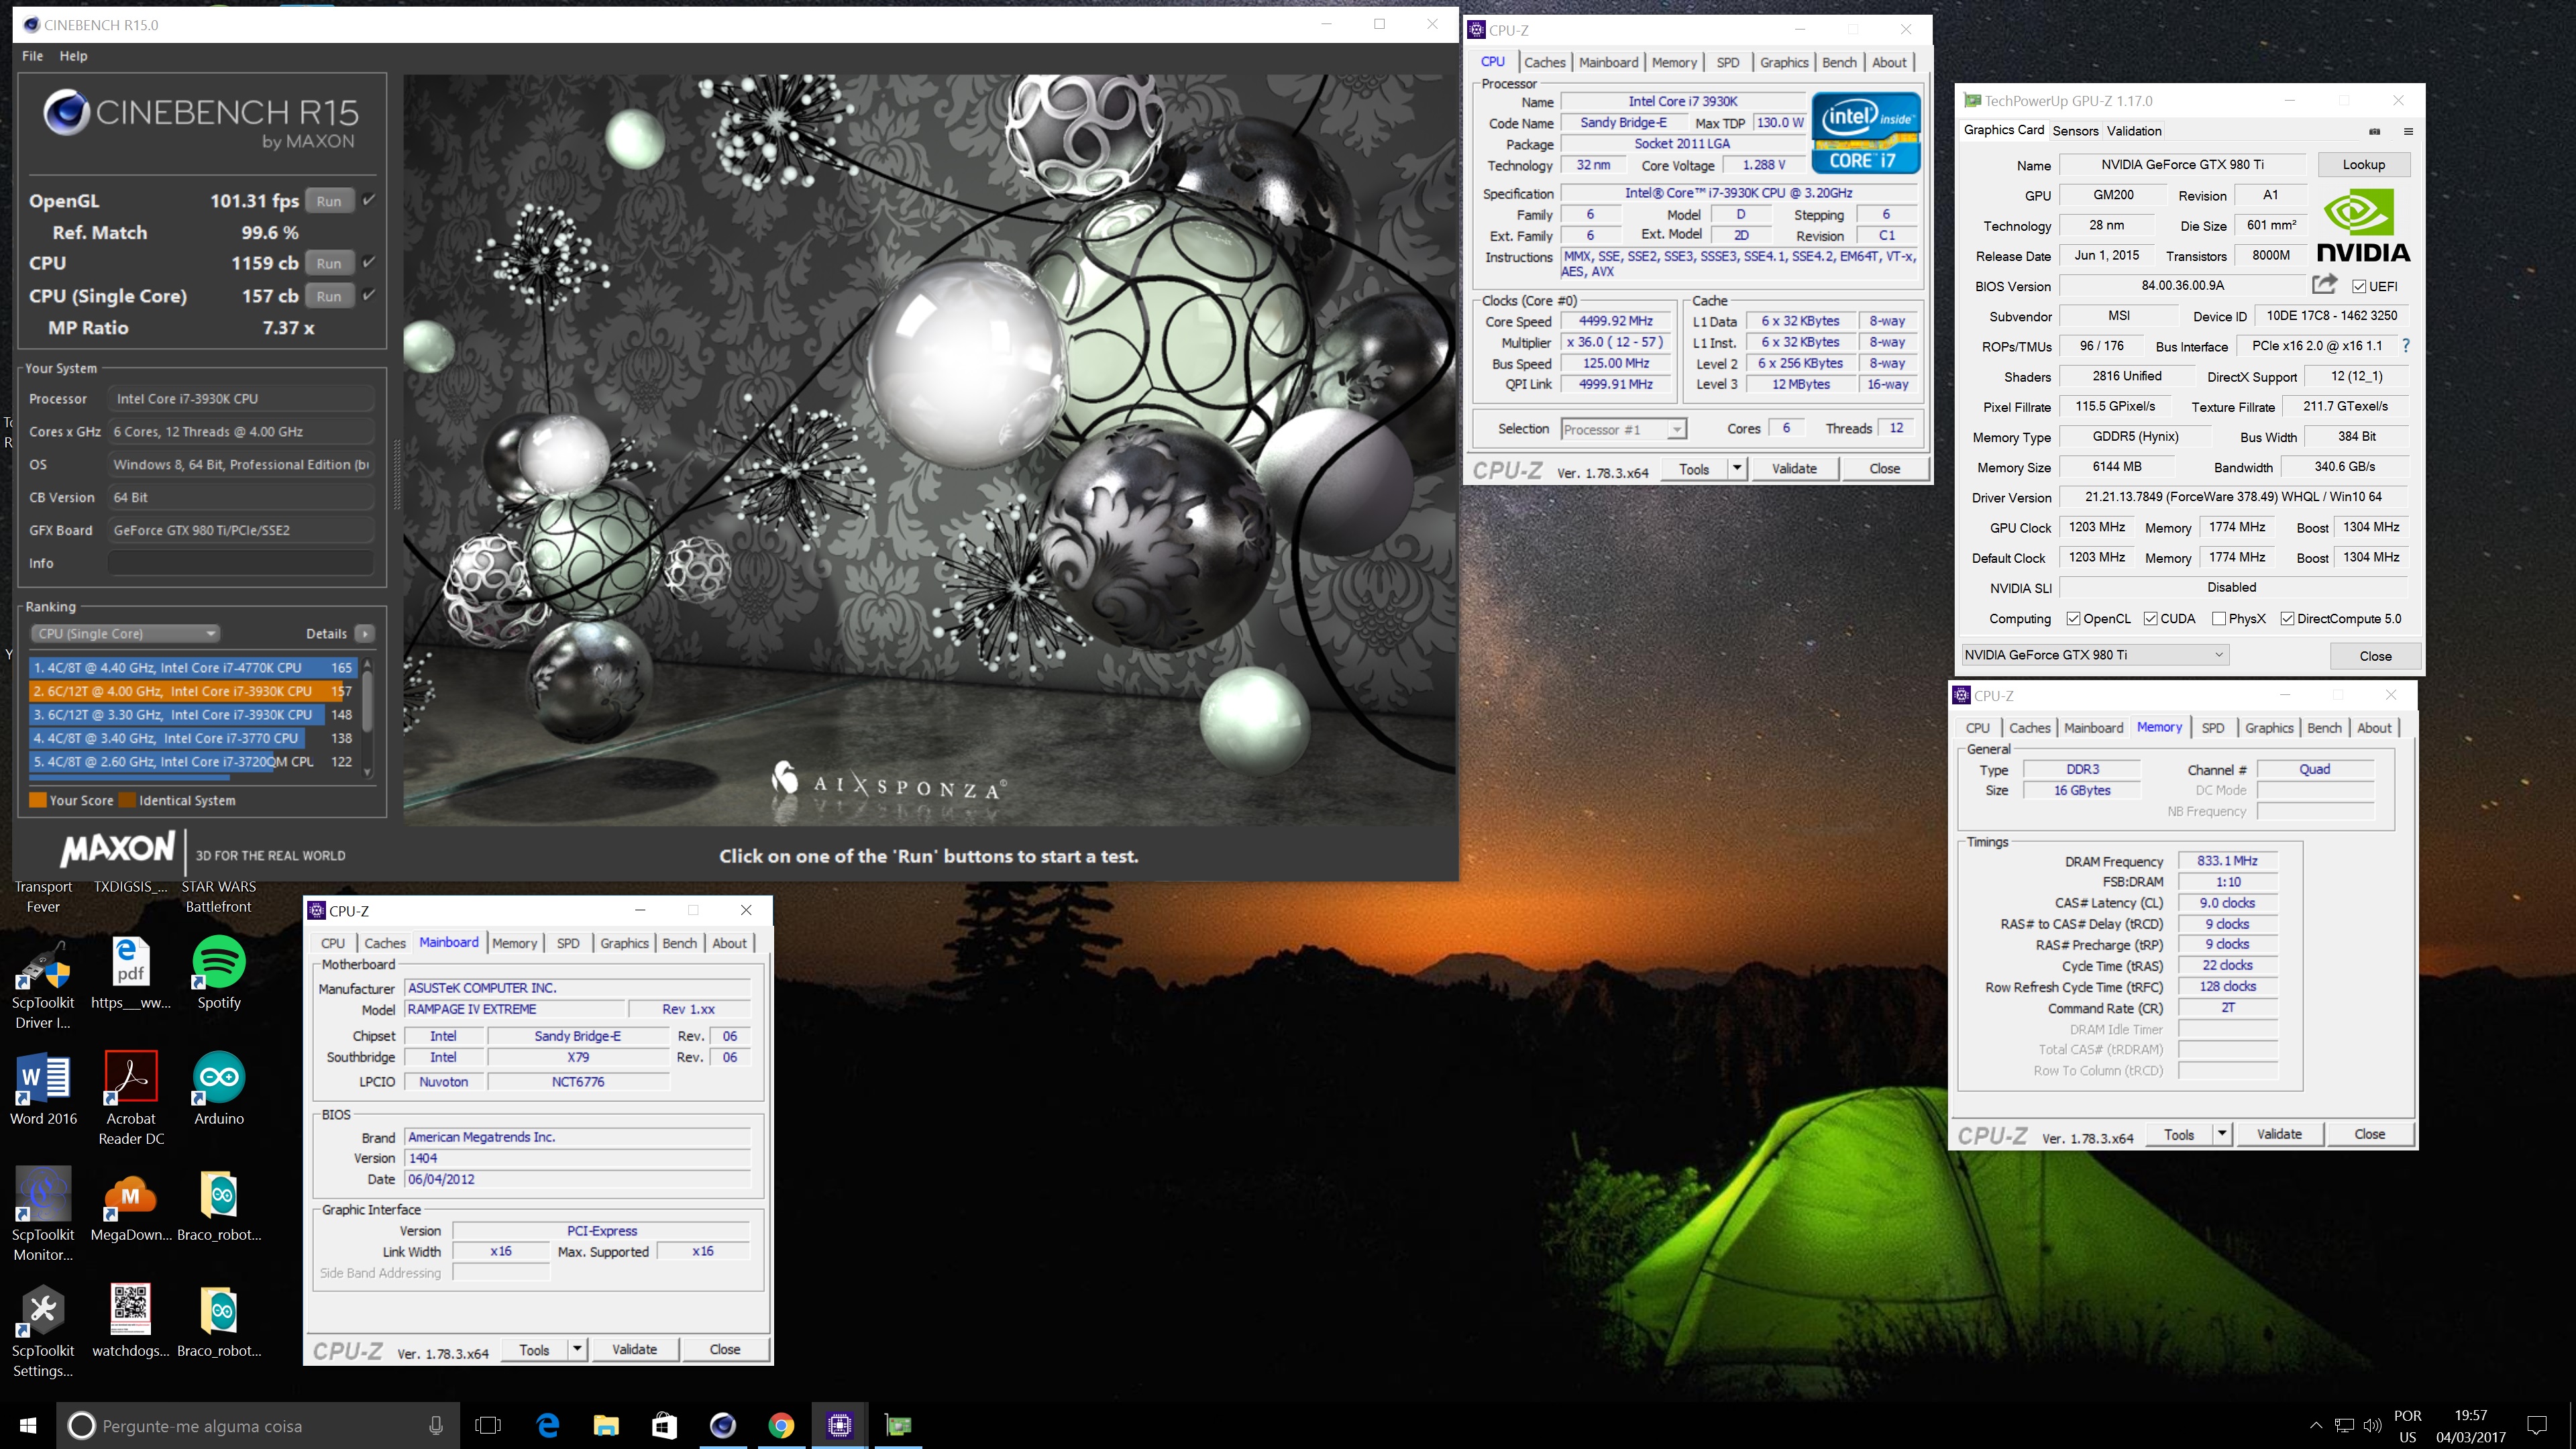Run the OpenGL benchmark
2576x1449 pixels.
pyautogui.click(x=329, y=201)
